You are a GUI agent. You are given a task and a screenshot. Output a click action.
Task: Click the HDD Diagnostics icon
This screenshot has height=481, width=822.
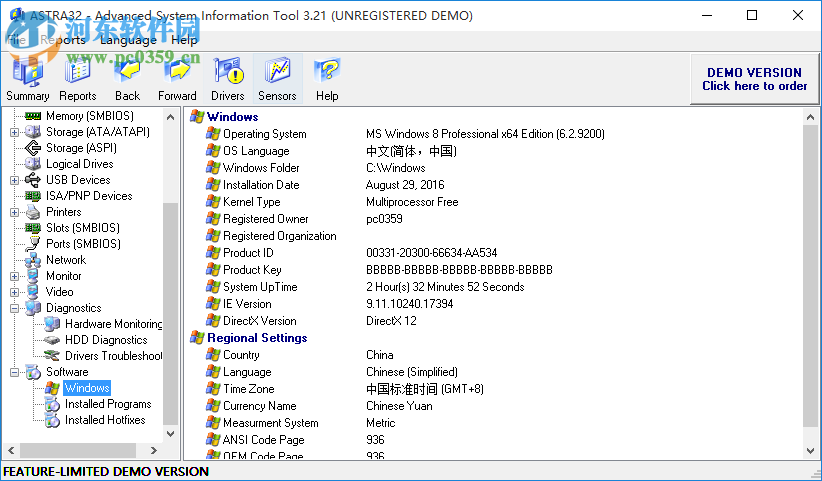52,340
